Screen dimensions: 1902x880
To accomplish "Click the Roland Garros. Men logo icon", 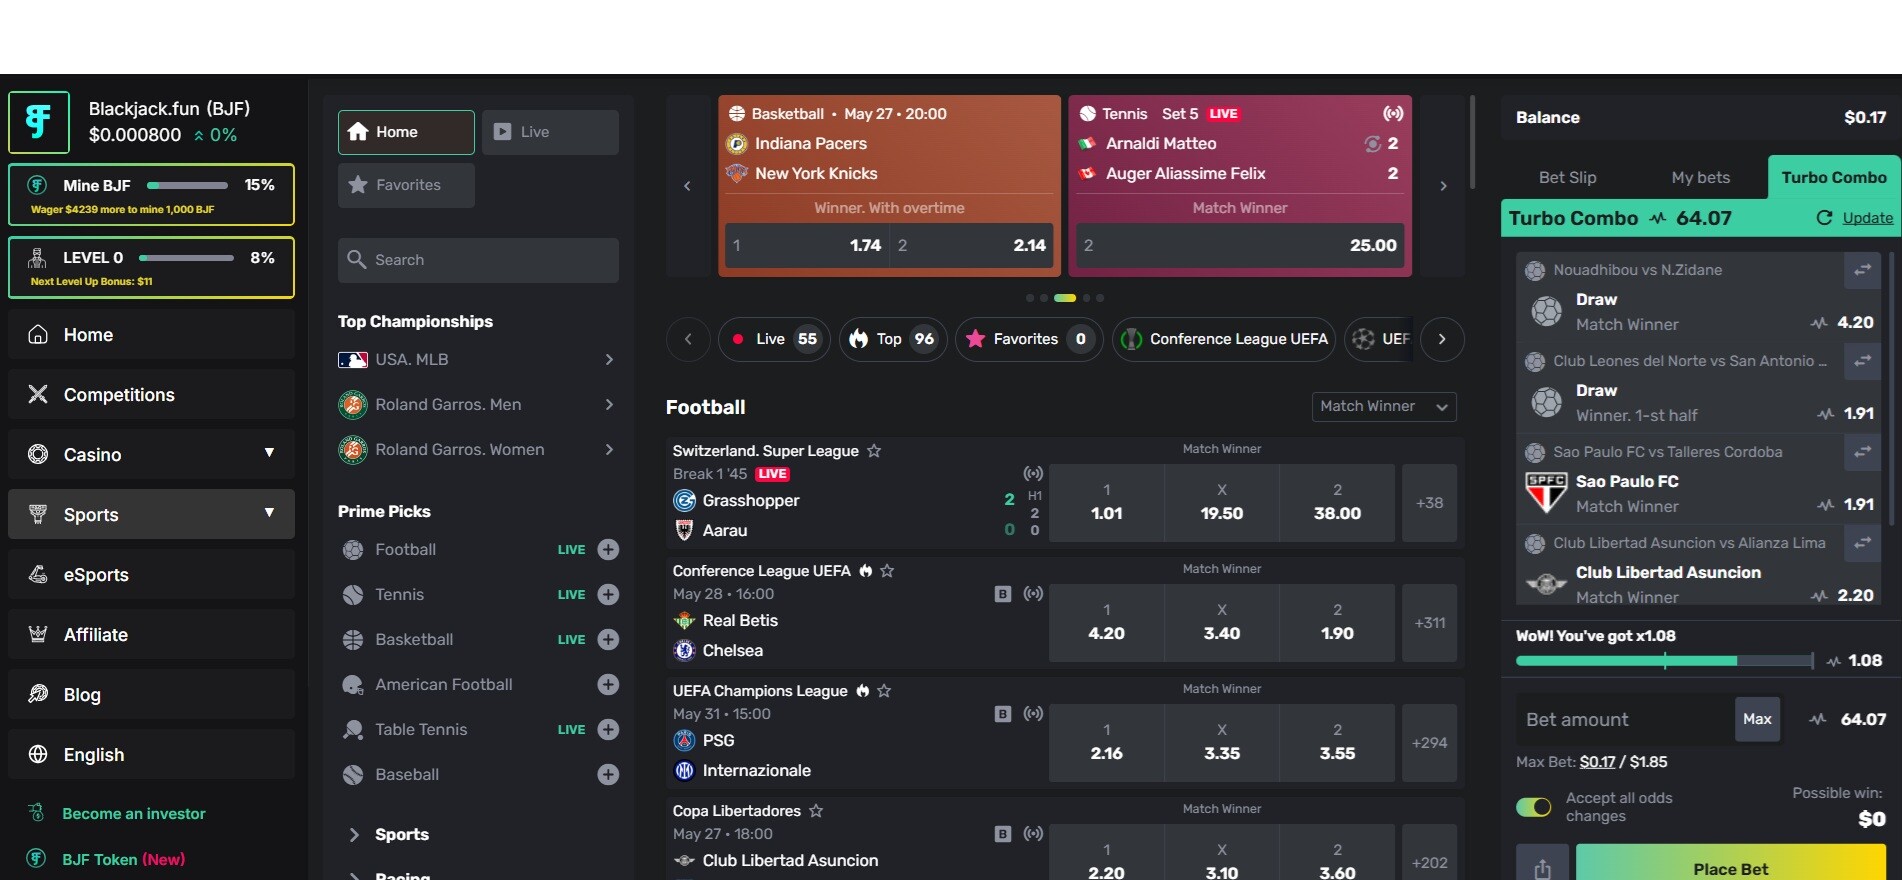I will pos(352,404).
